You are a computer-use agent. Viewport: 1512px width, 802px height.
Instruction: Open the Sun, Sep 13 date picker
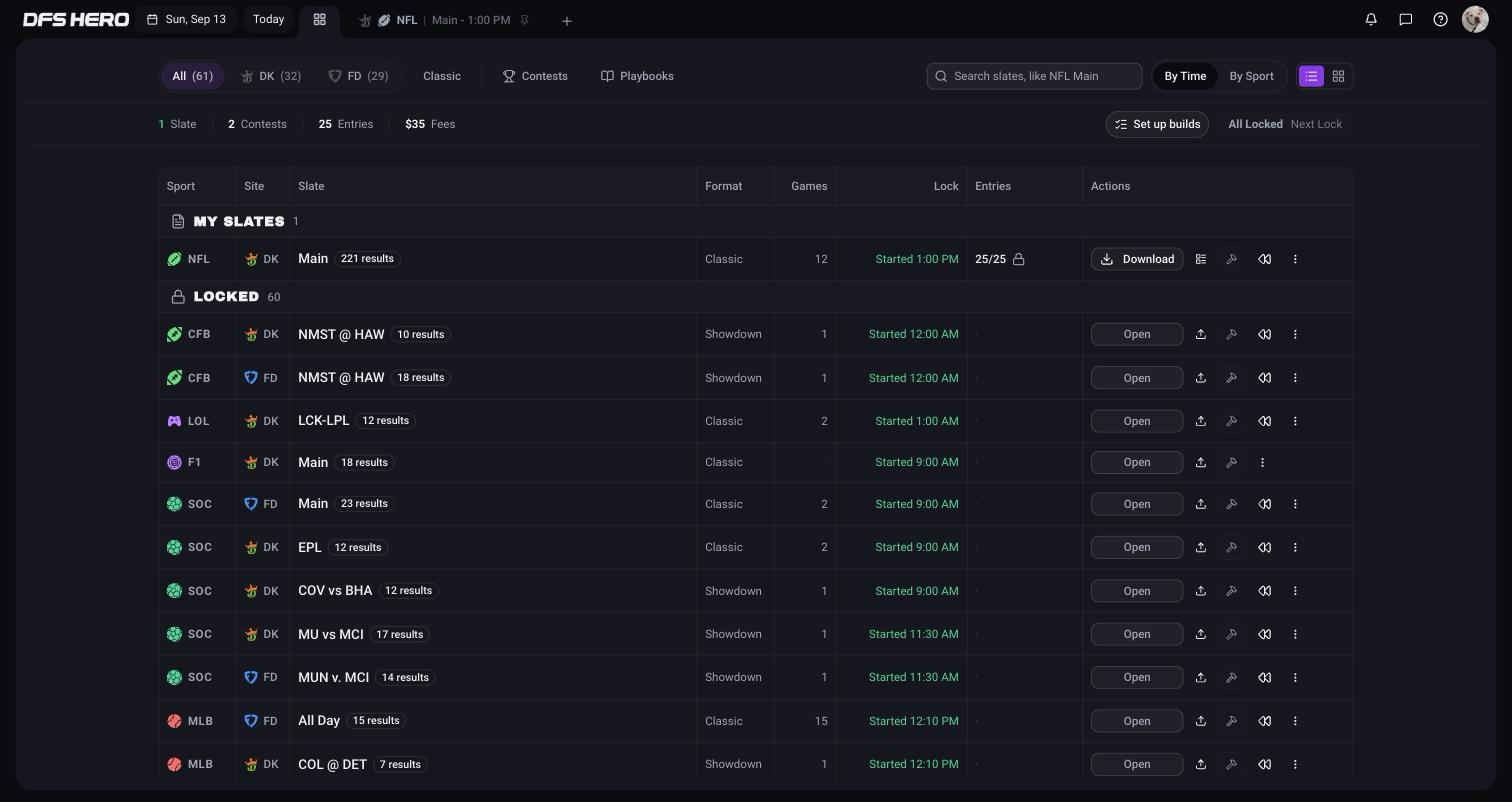point(186,19)
